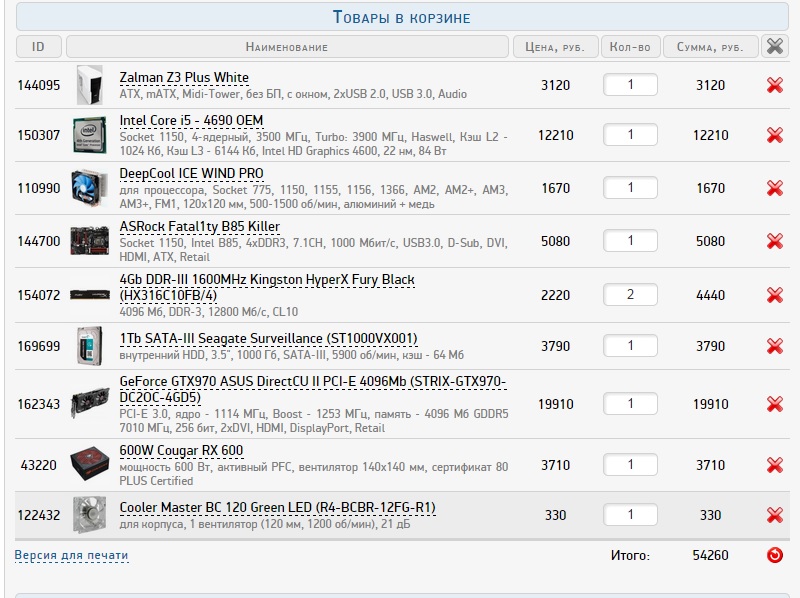Open Zalman Z3 Plus White product link

coord(184,78)
